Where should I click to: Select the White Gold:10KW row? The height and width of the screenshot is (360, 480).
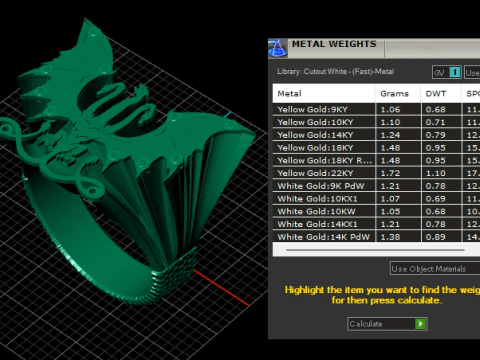376,211
